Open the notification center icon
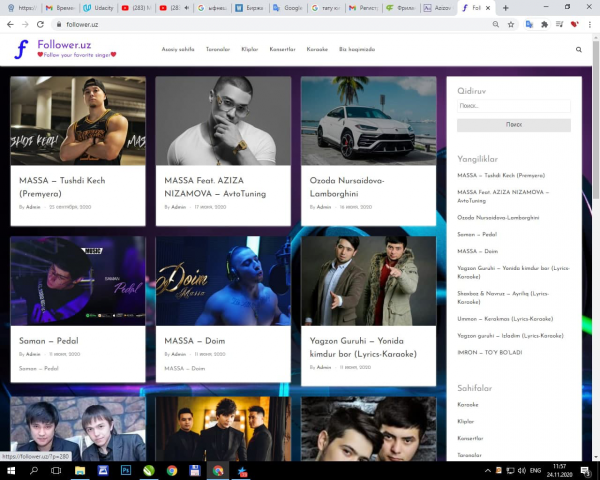The width and height of the screenshot is (600, 480). (585, 471)
